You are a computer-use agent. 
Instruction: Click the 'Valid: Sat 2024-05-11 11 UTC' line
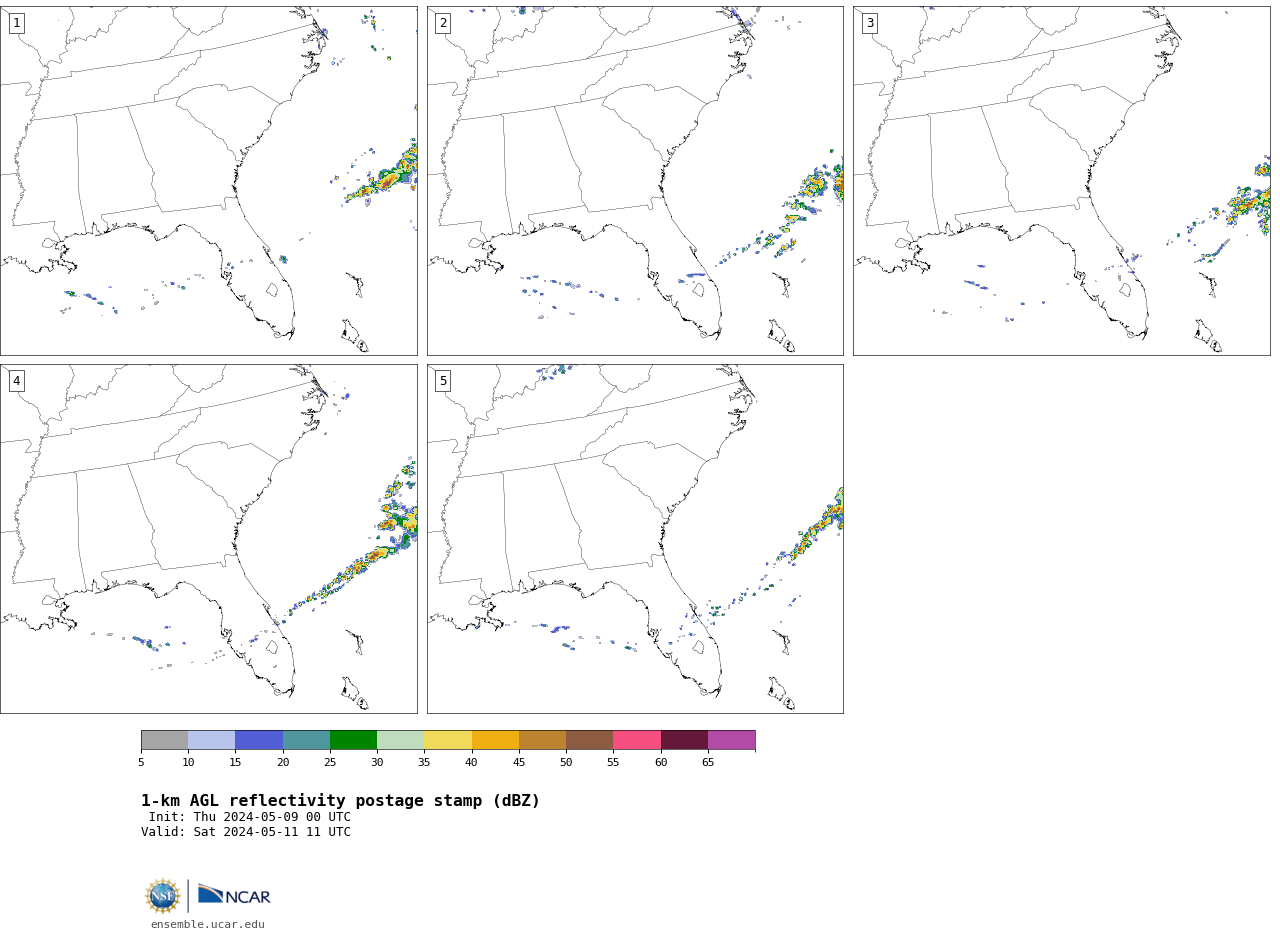246,832
